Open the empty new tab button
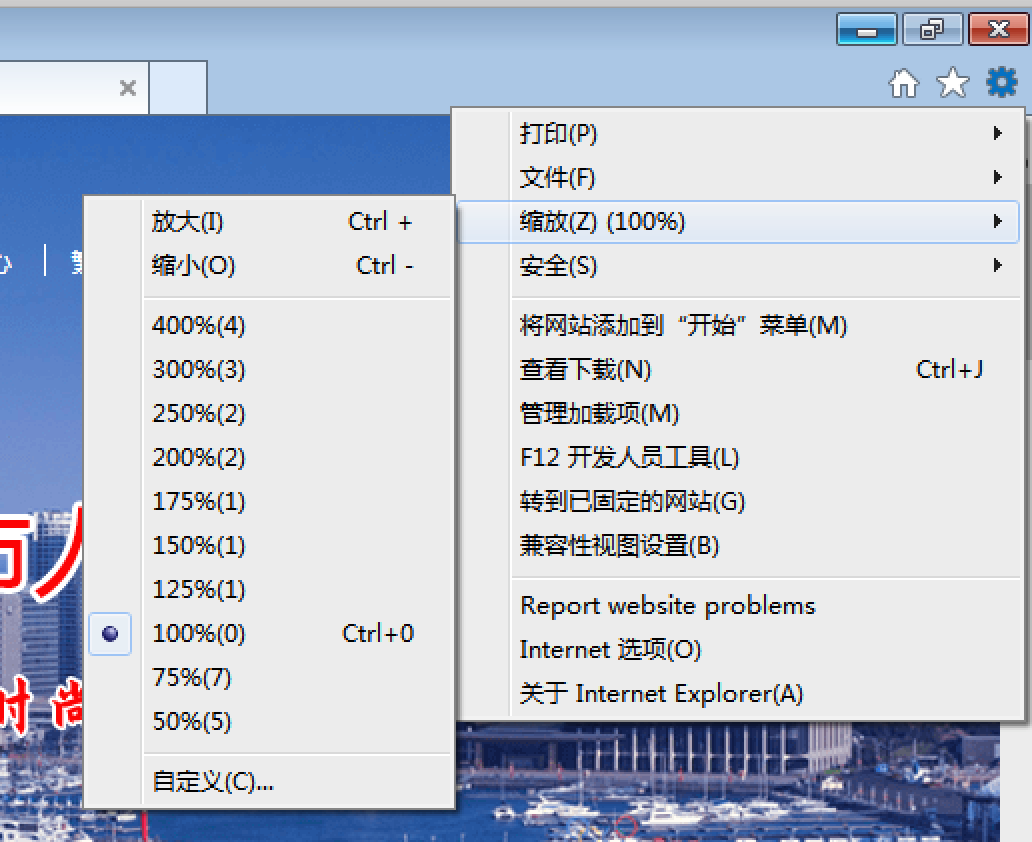 point(178,88)
